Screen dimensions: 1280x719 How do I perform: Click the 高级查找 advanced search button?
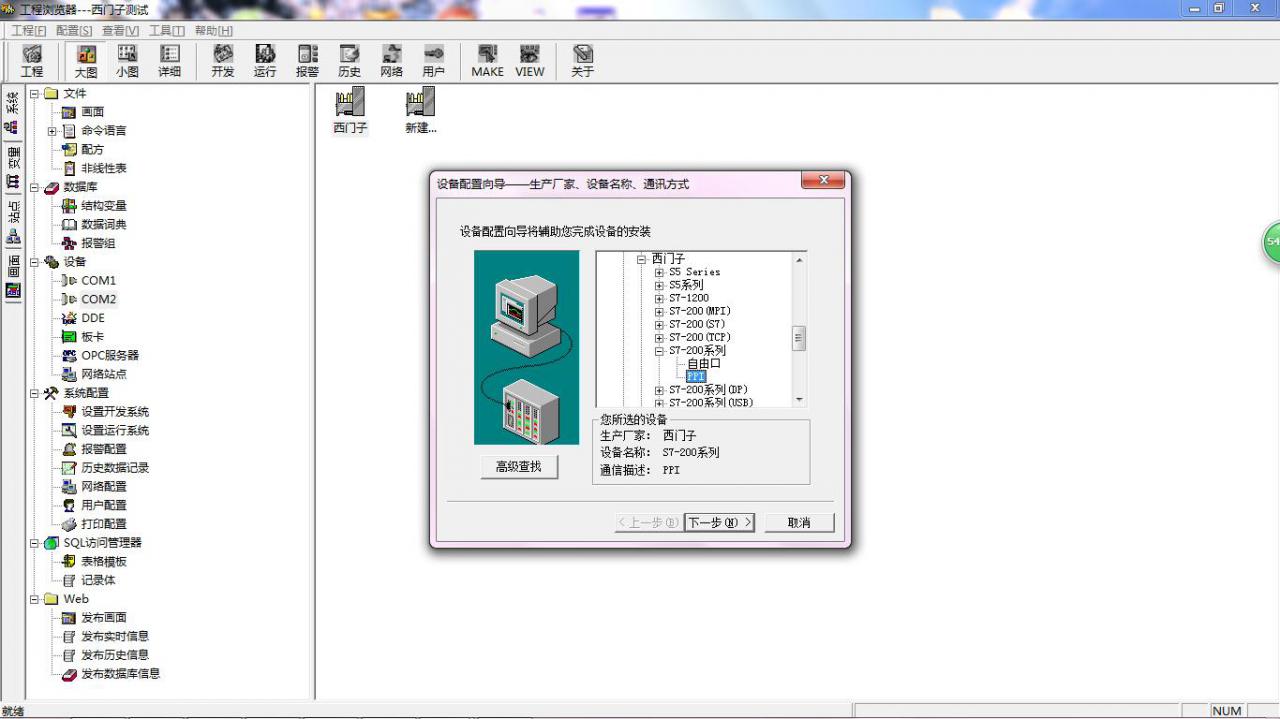coord(518,467)
